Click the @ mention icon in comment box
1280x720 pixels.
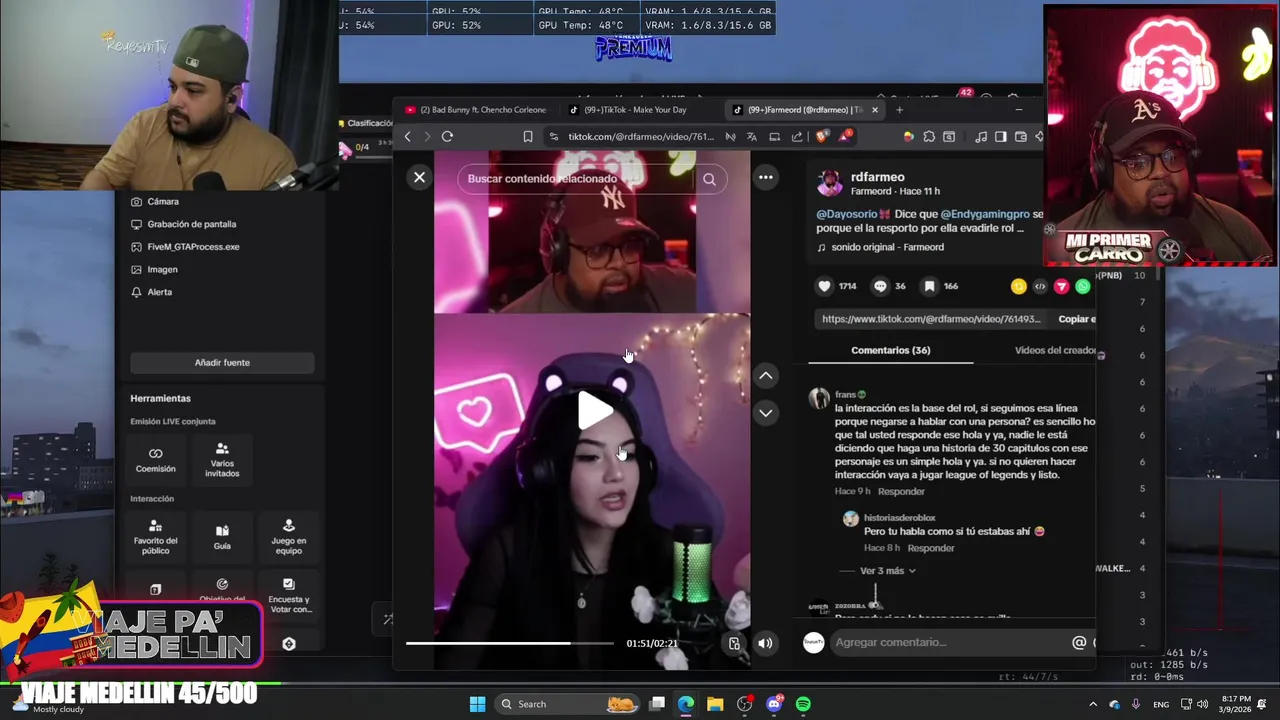point(1079,643)
